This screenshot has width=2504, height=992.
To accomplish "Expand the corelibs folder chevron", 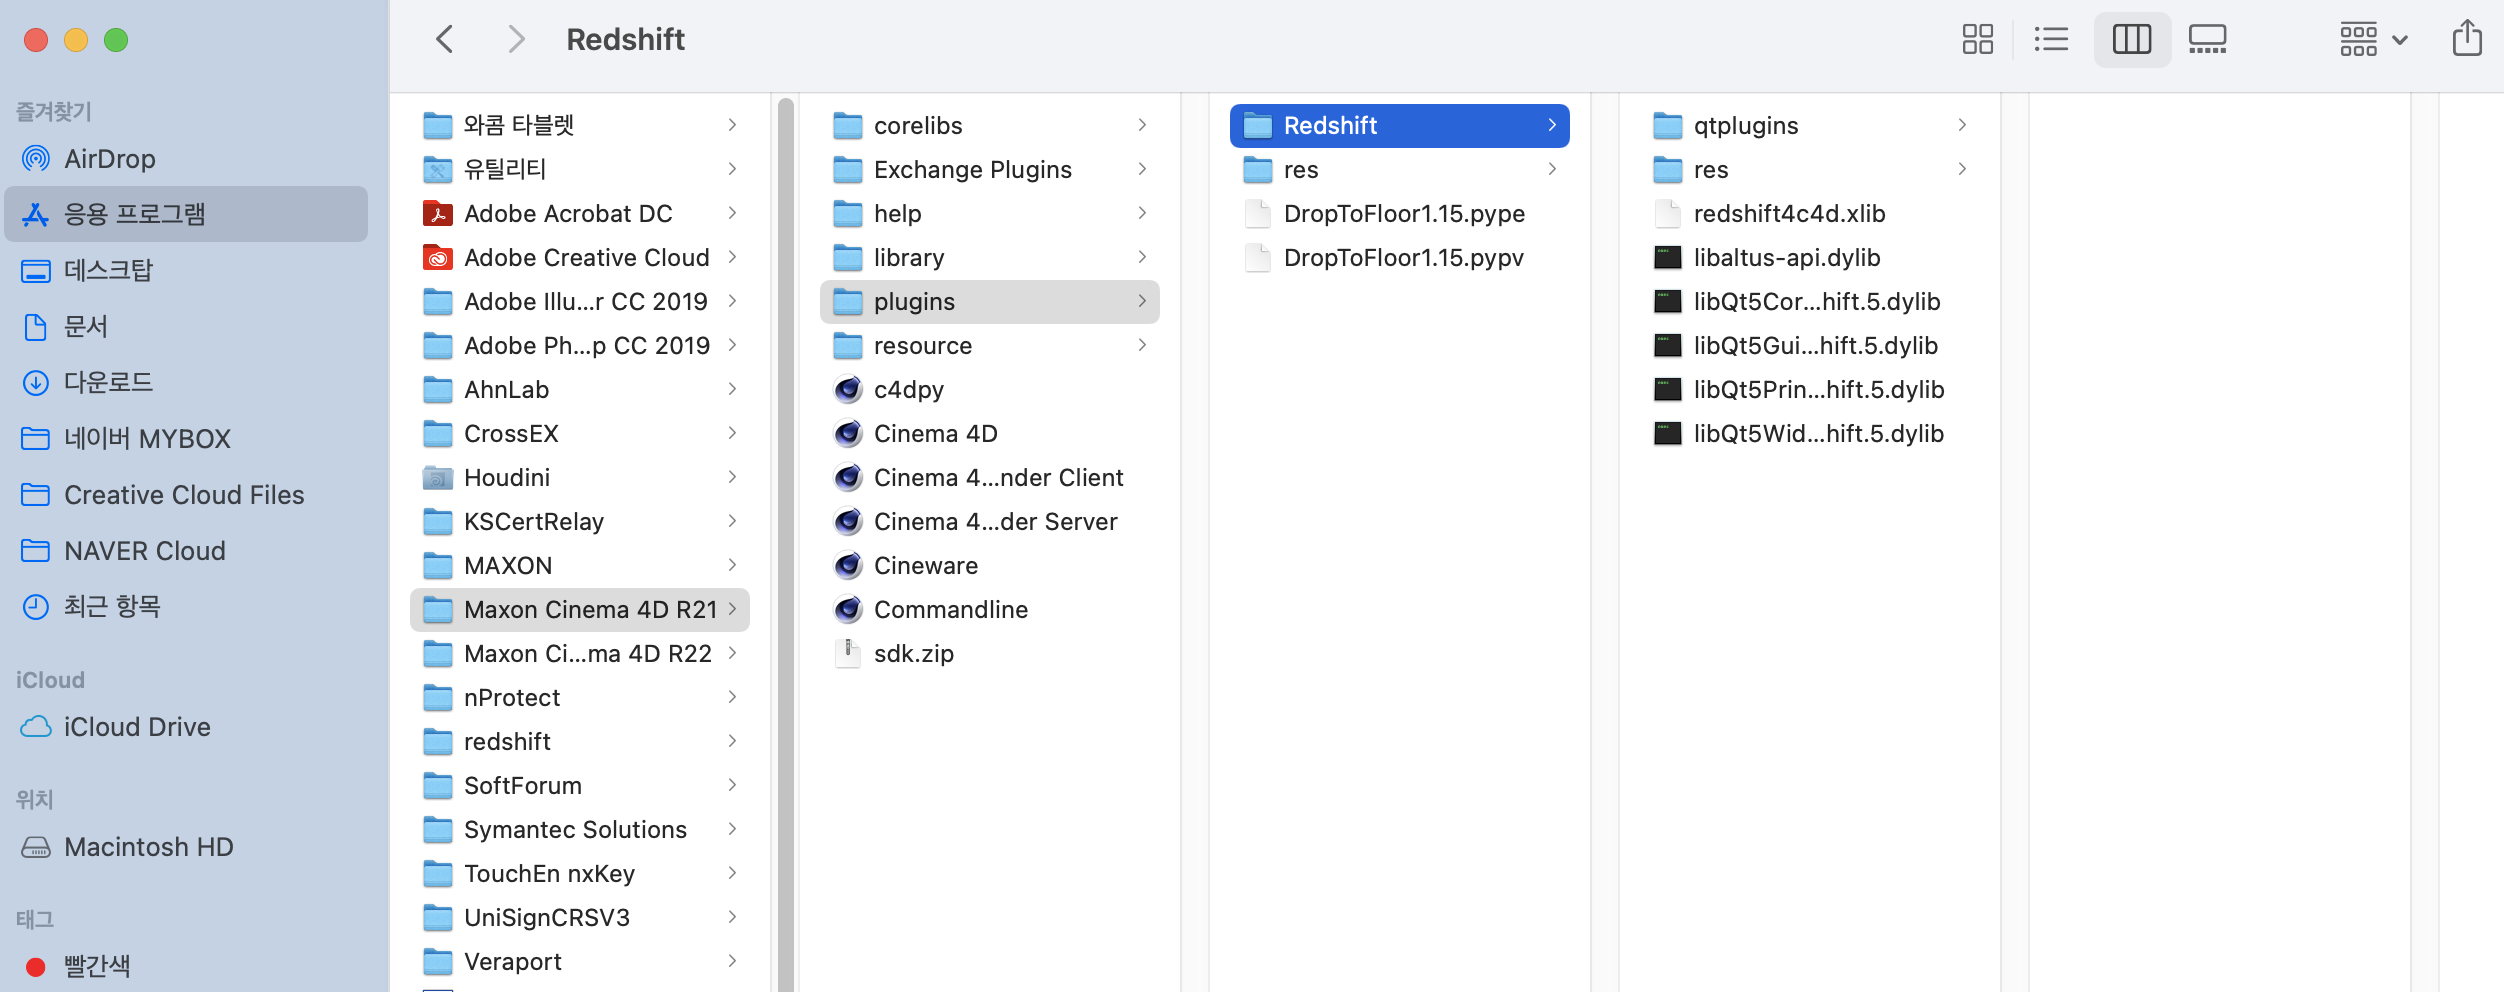I will click(1143, 125).
